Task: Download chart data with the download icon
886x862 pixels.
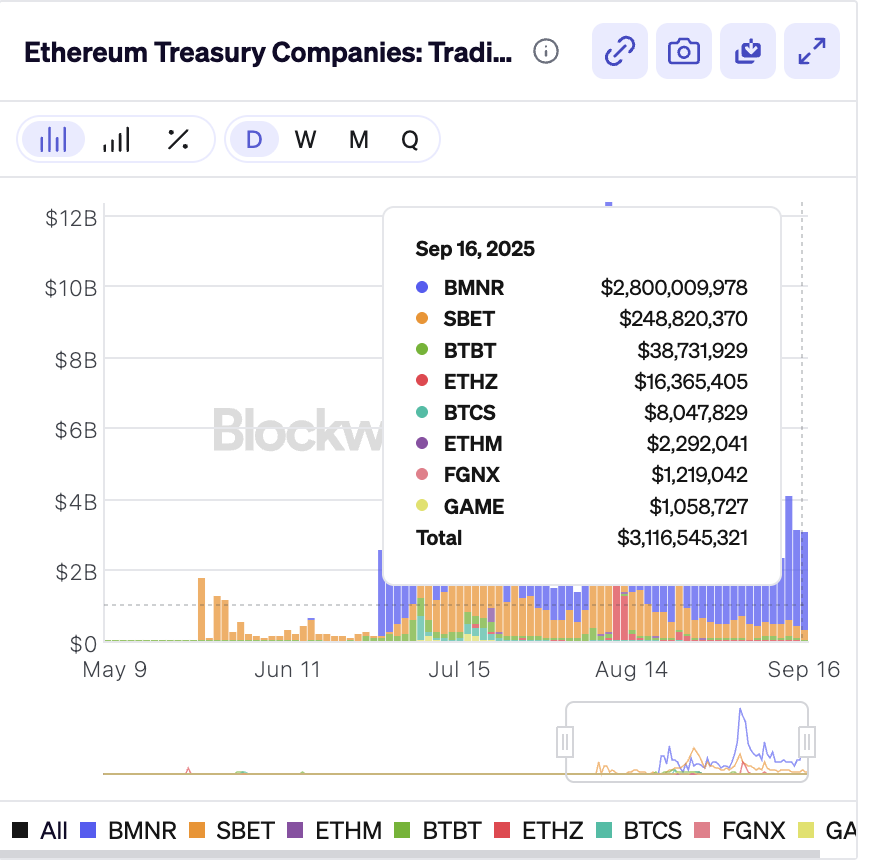Action: [x=748, y=52]
